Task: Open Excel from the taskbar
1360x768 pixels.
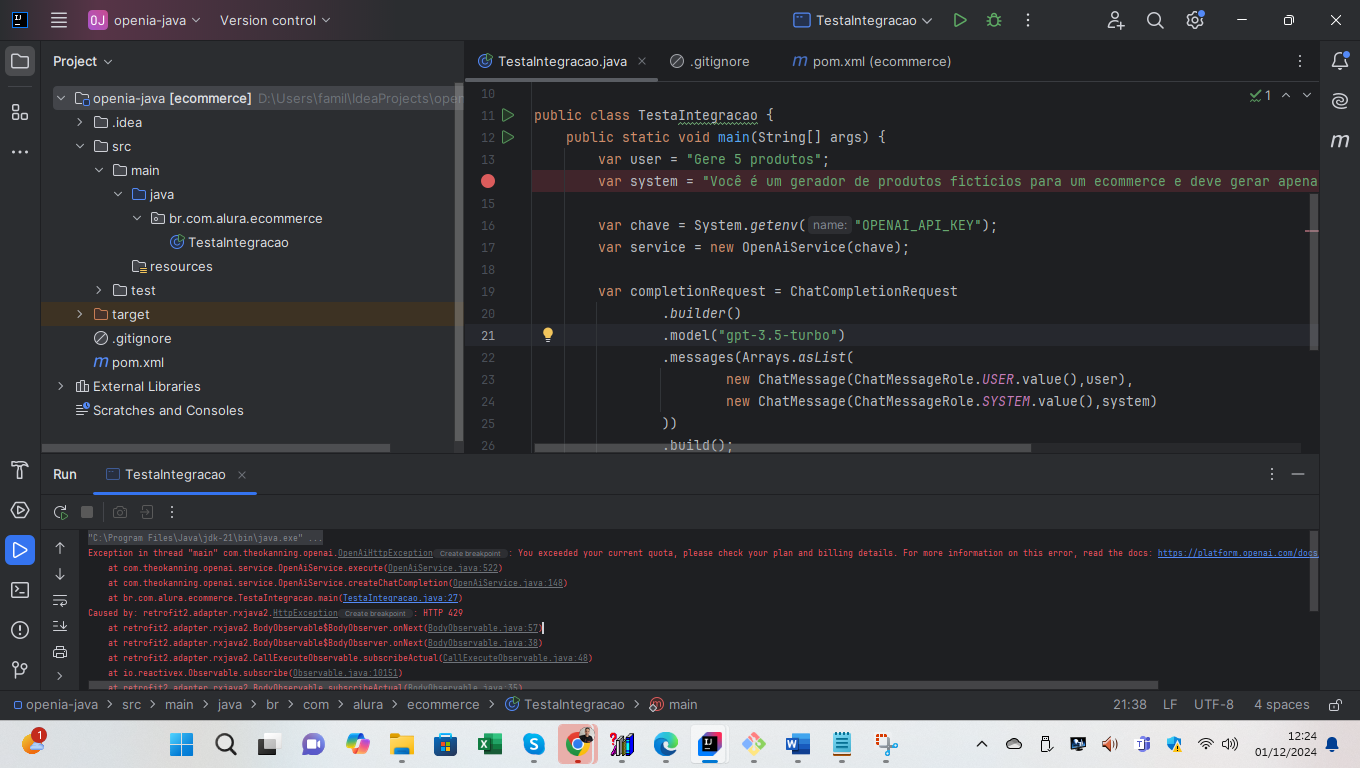Action: pyautogui.click(x=489, y=744)
